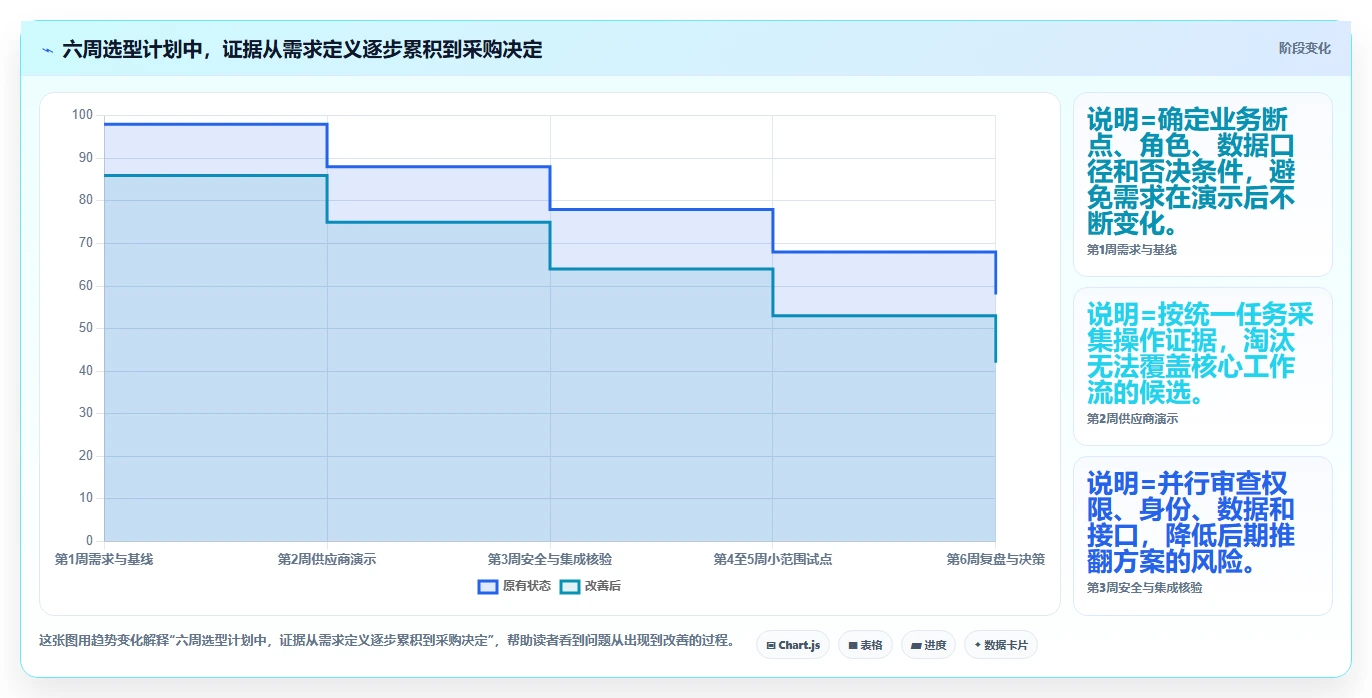Screen dimensions: 1372x698
Task: Open the 第2周供应商演示 explanation card
Action: [x=1202, y=366]
